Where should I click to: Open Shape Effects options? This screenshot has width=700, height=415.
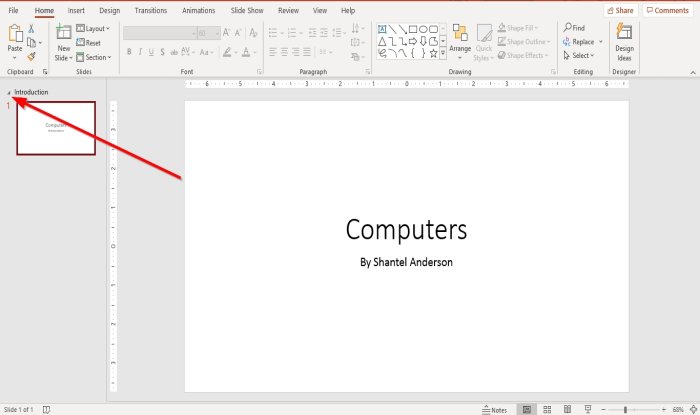523,55
